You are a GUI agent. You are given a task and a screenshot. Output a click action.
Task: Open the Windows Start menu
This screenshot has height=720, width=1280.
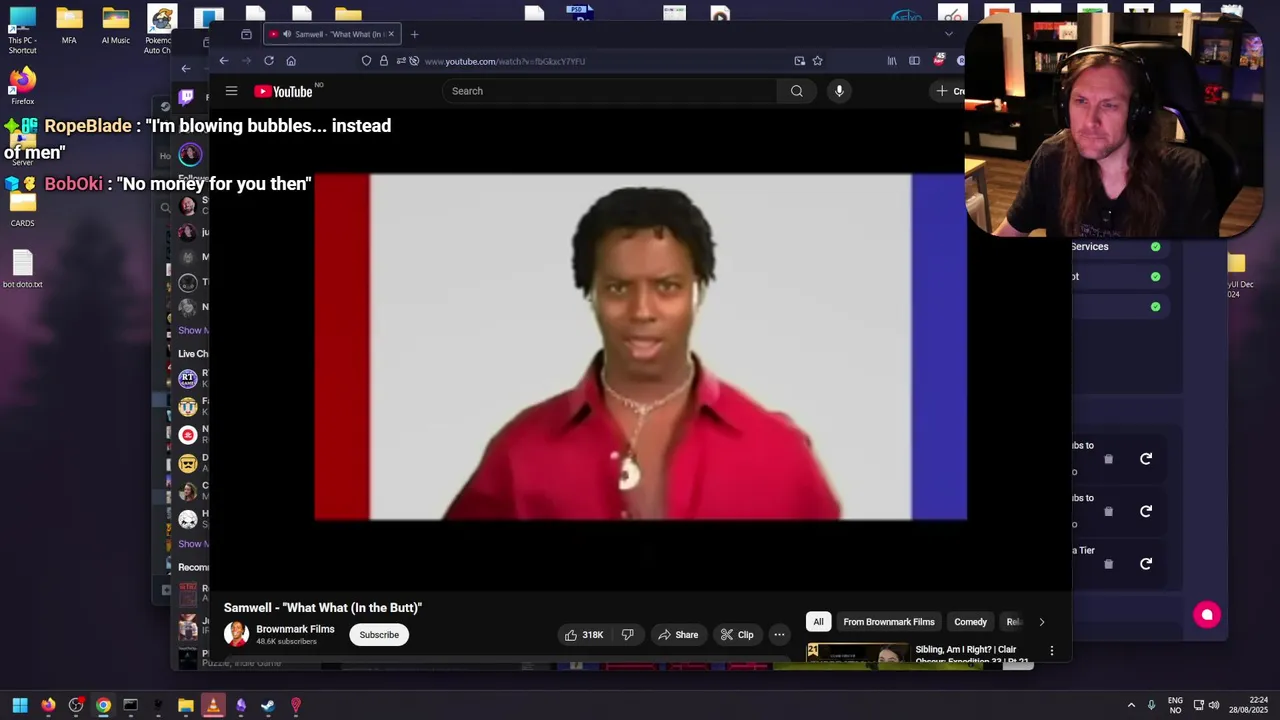(x=20, y=705)
